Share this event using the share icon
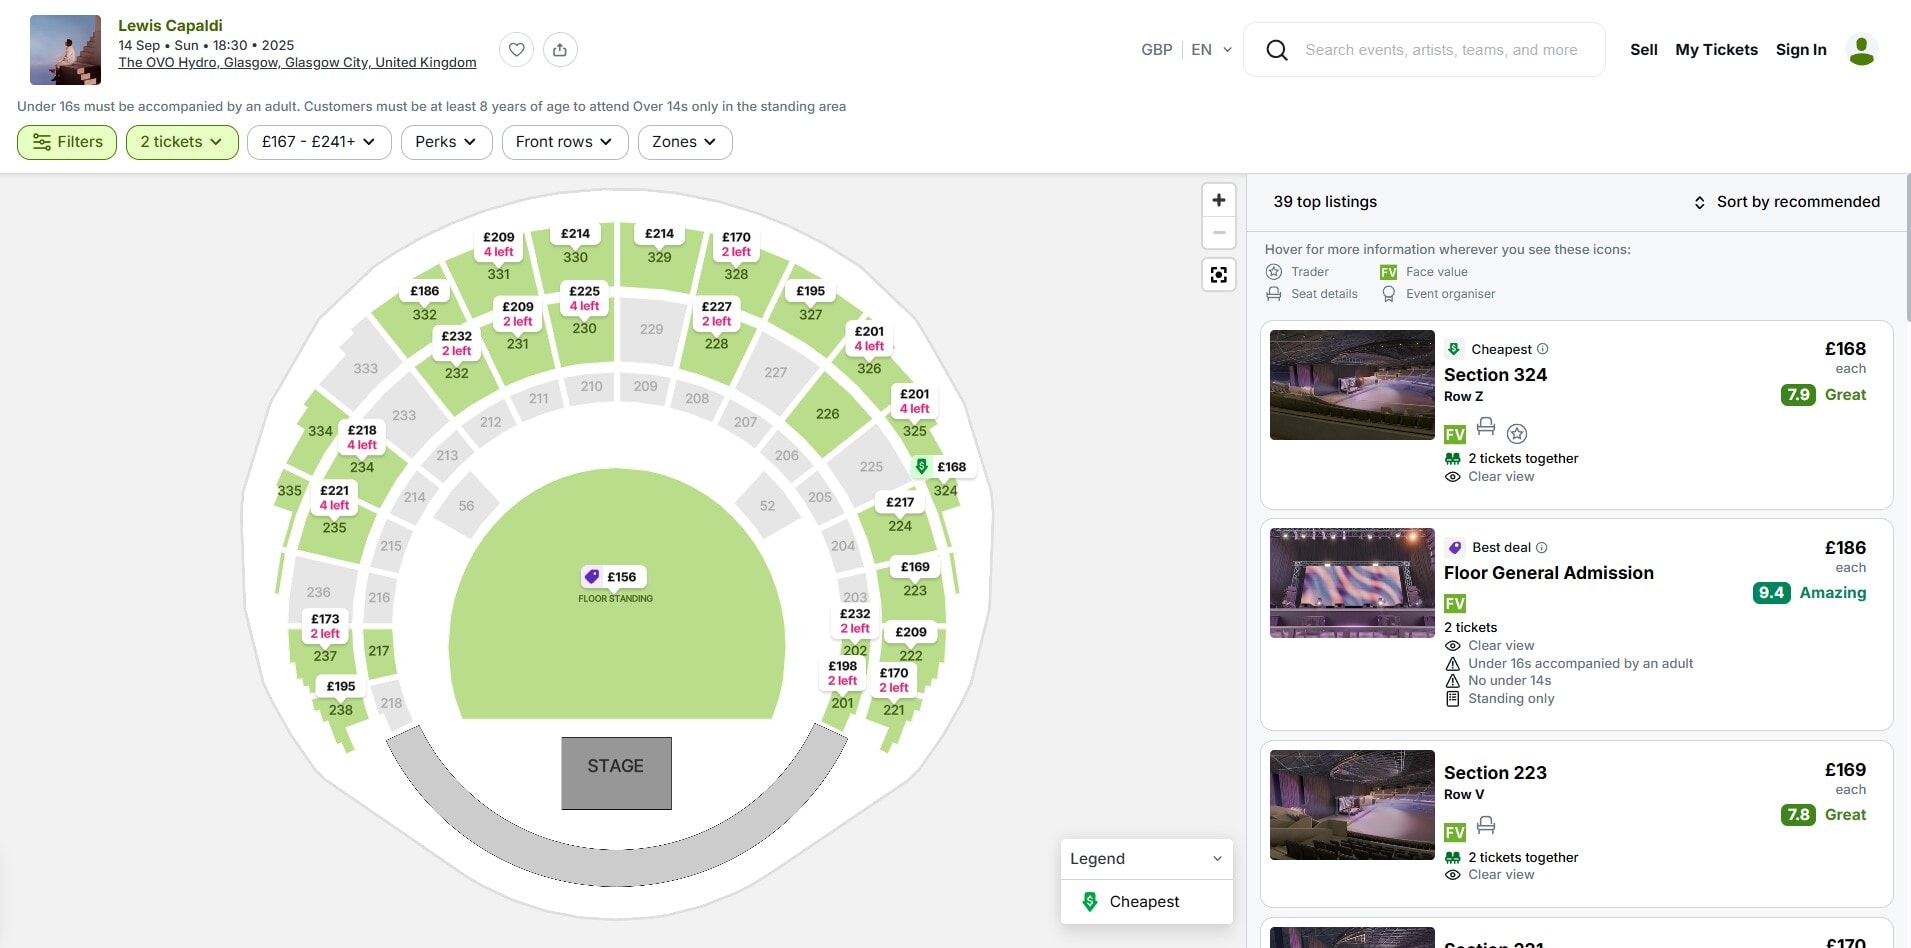This screenshot has width=1911, height=948. click(x=560, y=50)
